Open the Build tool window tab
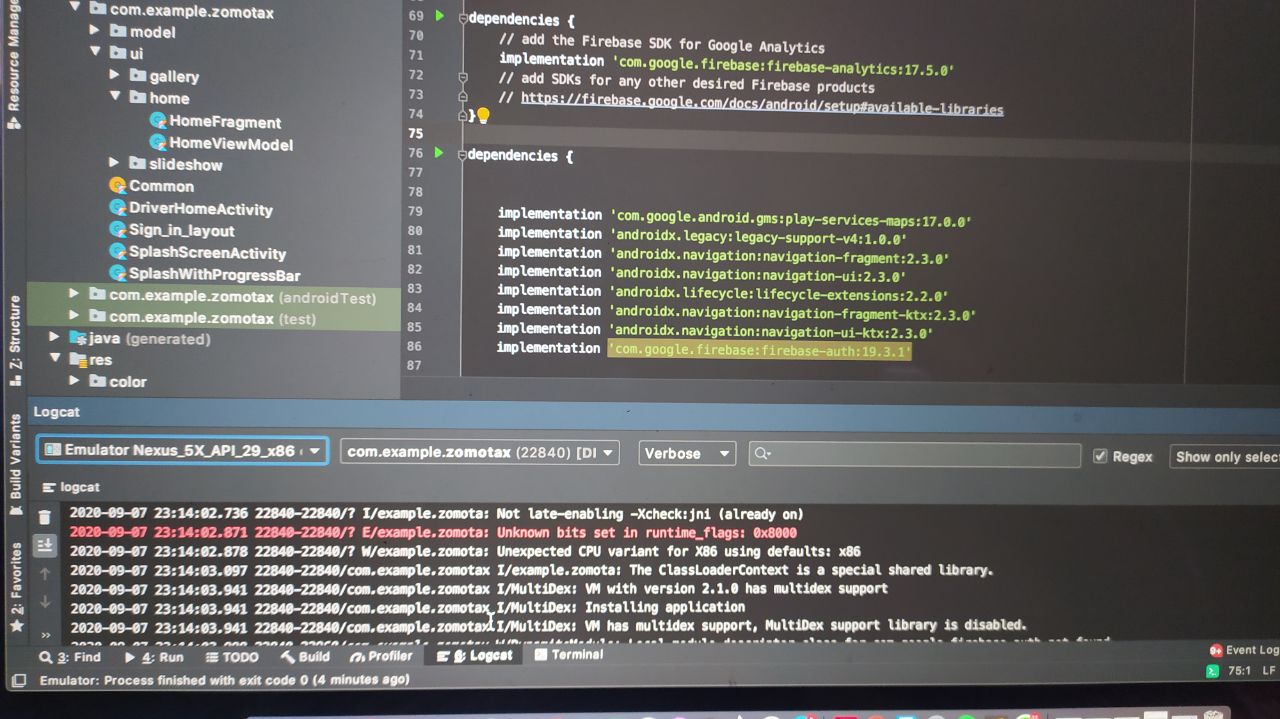This screenshot has height=719, width=1280. point(305,656)
